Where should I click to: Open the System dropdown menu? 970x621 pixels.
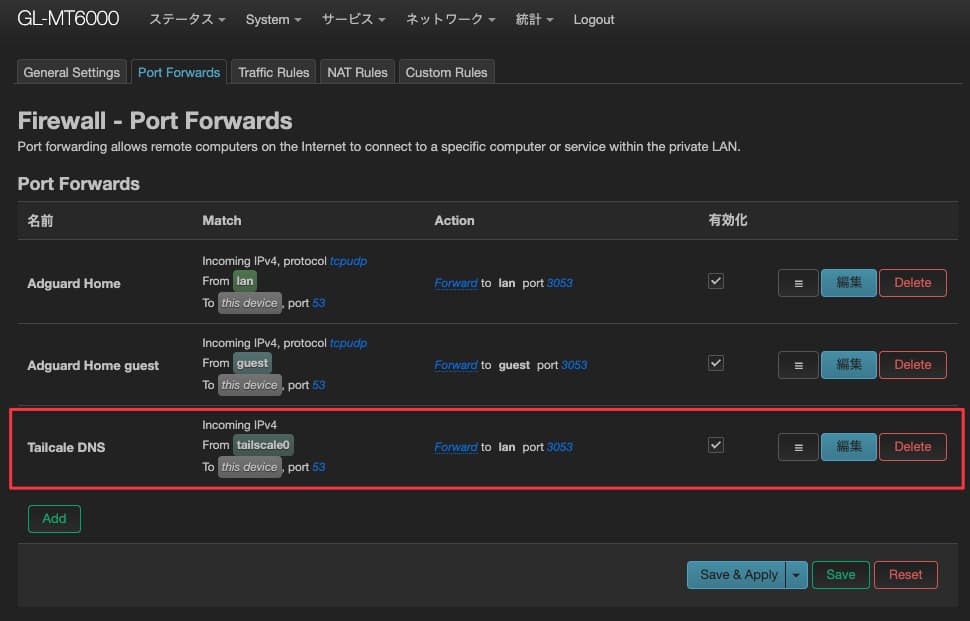pyautogui.click(x=274, y=20)
